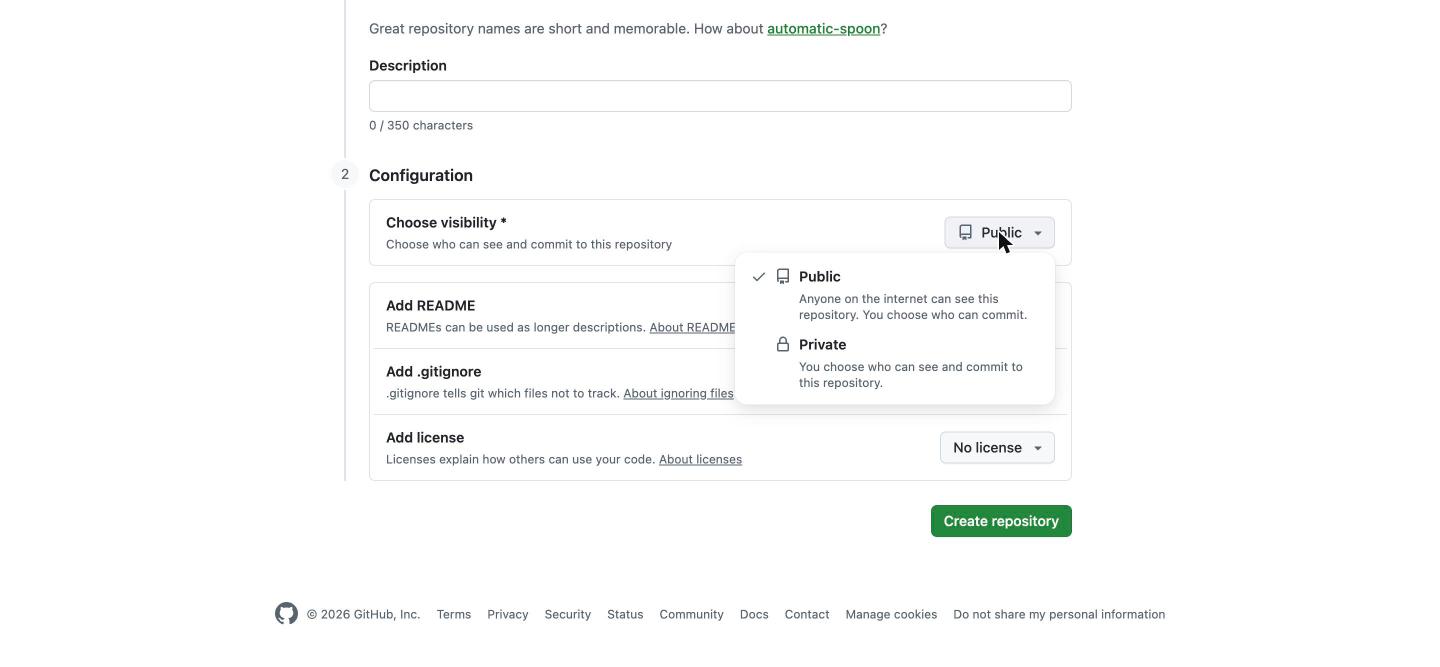1440x667 pixels.
Task: Click the Add README label
Action: [430, 305]
